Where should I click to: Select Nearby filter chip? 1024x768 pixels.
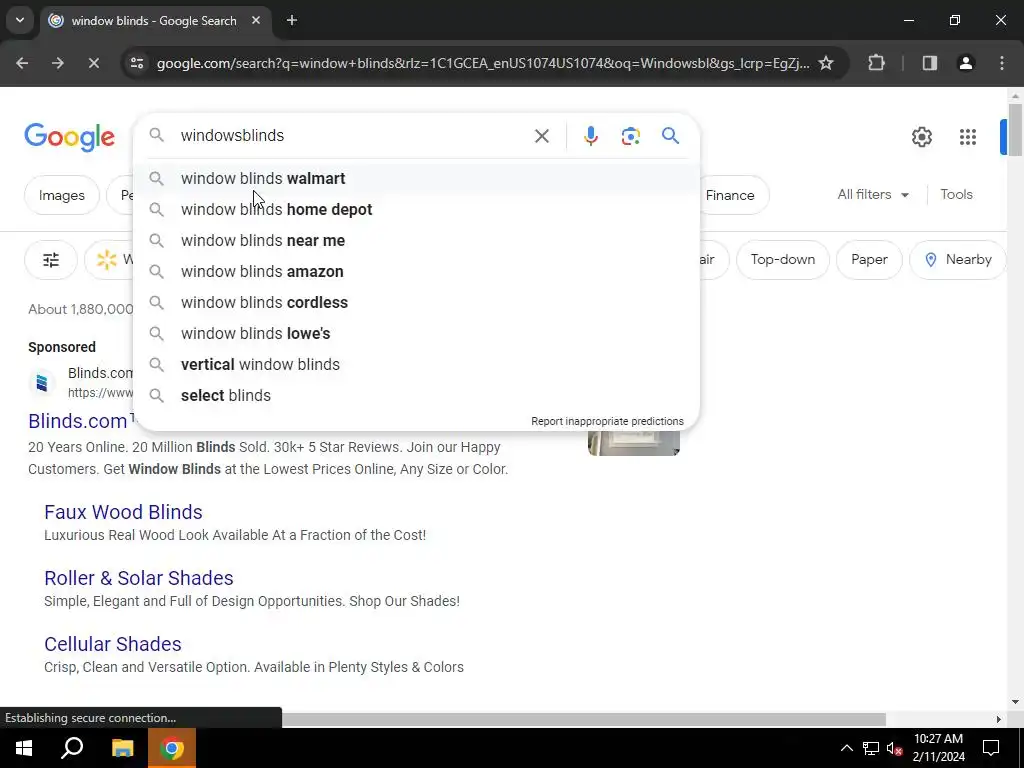click(x=958, y=260)
